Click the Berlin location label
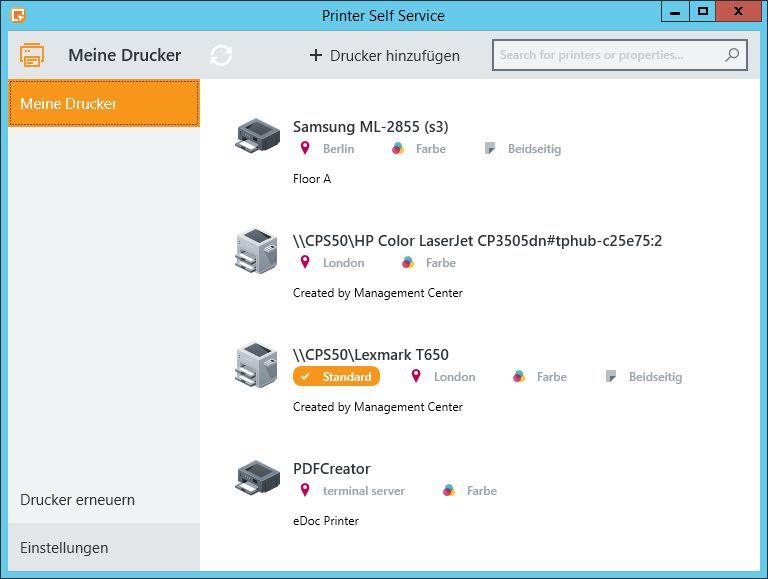The height and width of the screenshot is (579, 768). click(x=338, y=148)
